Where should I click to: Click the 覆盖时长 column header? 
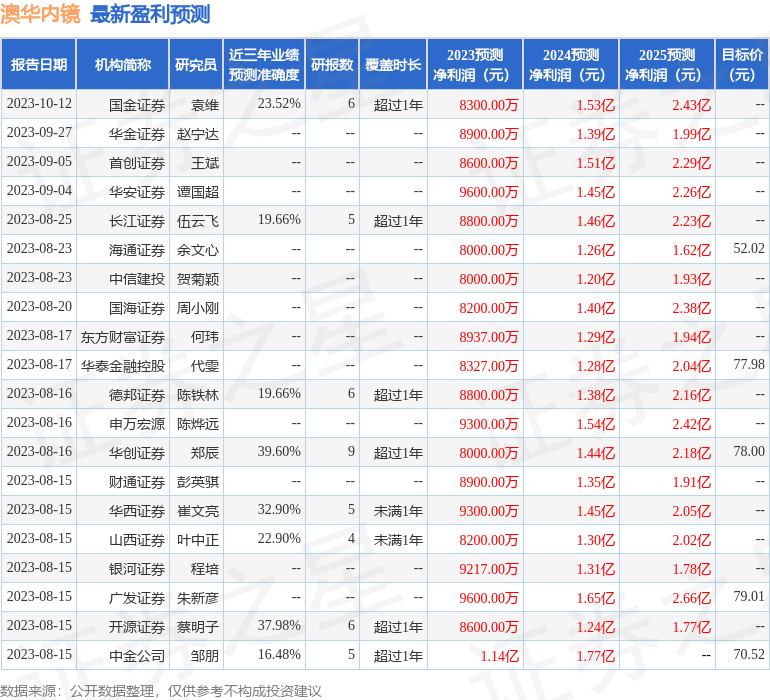click(x=393, y=64)
